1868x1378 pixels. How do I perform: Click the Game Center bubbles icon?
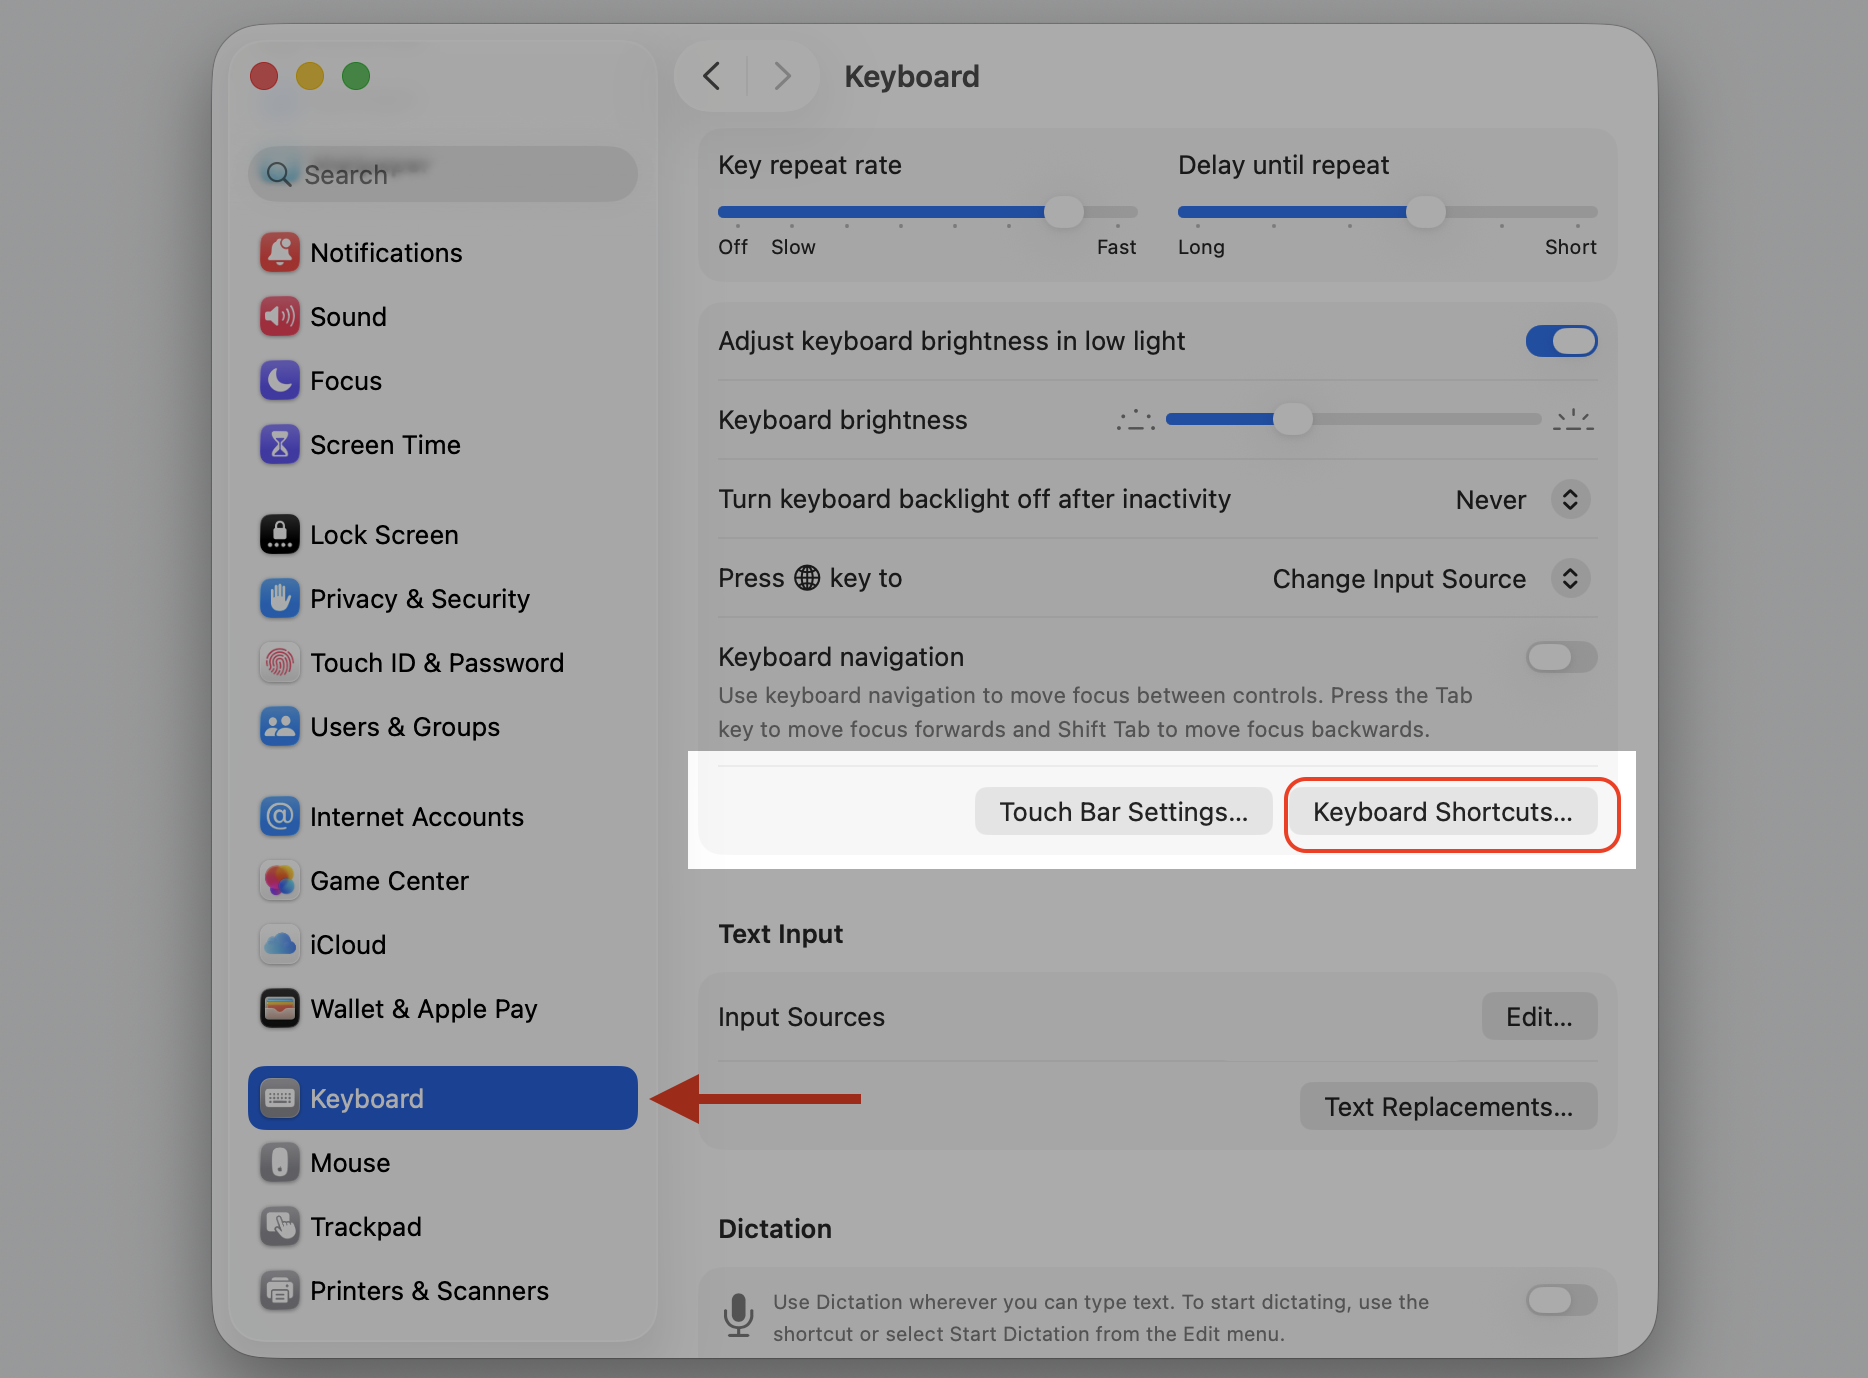click(x=280, y=881)
